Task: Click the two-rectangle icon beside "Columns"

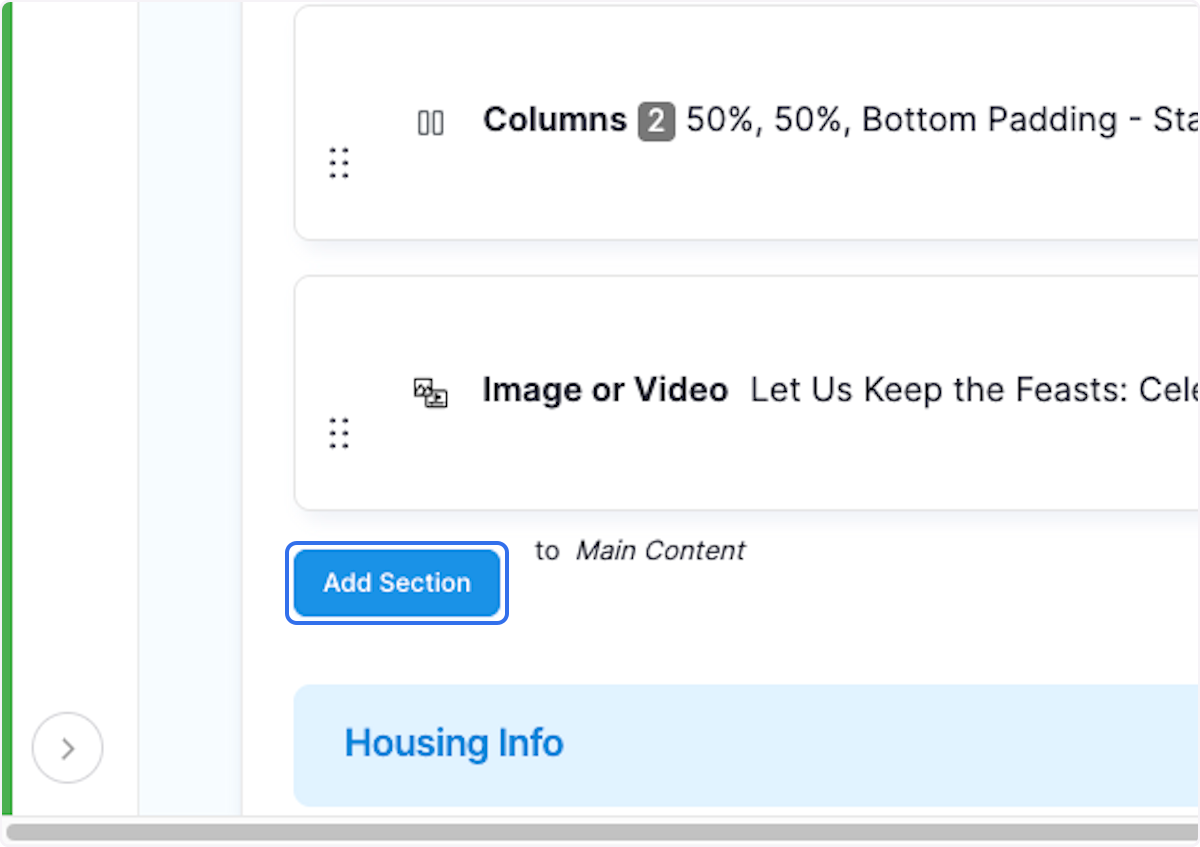Action: pos(430,122)
